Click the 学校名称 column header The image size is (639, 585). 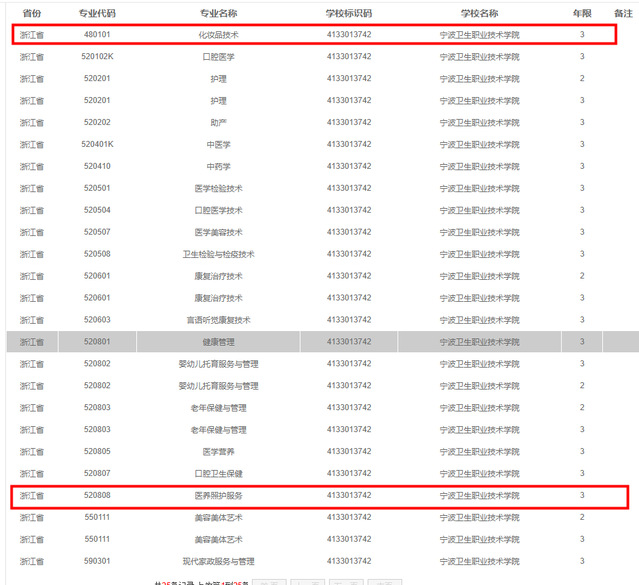click(x=479, y=13)
